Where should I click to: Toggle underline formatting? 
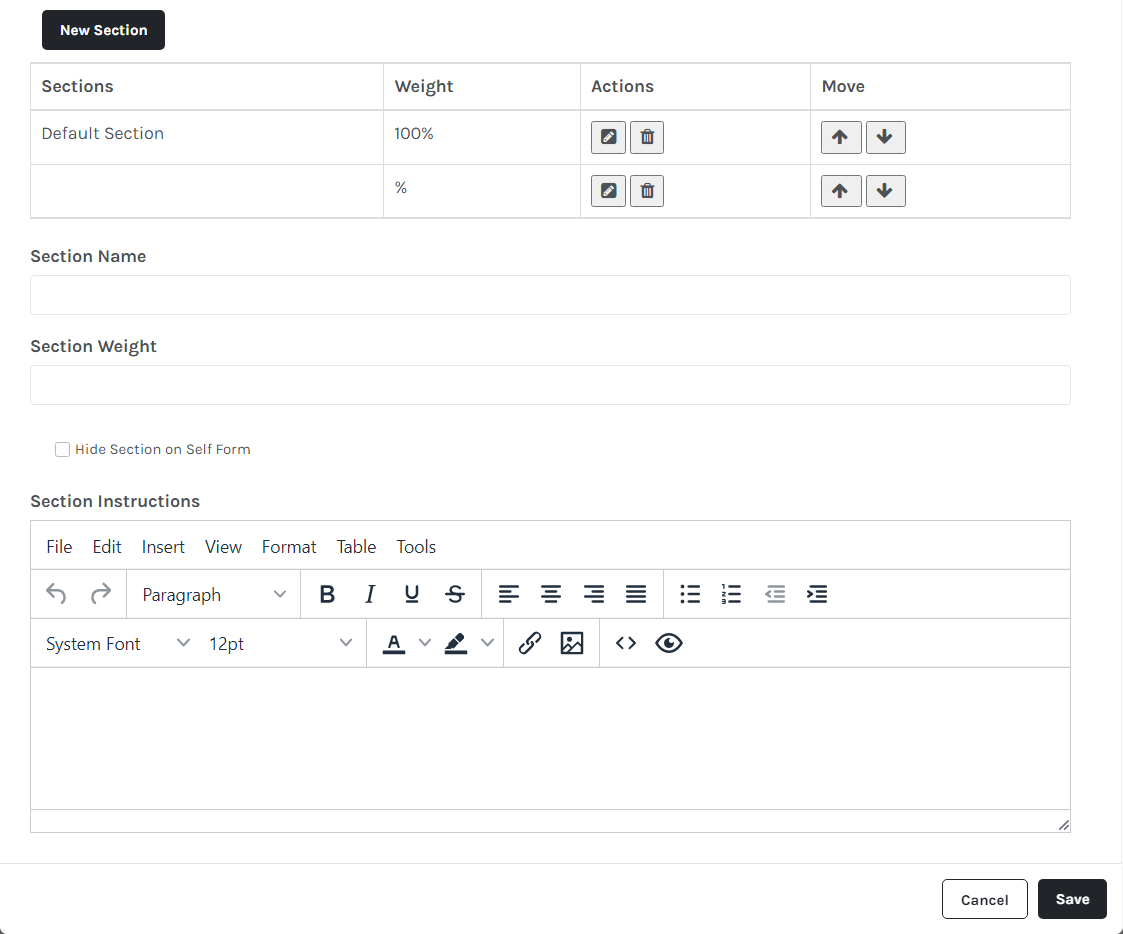point(412,594)
